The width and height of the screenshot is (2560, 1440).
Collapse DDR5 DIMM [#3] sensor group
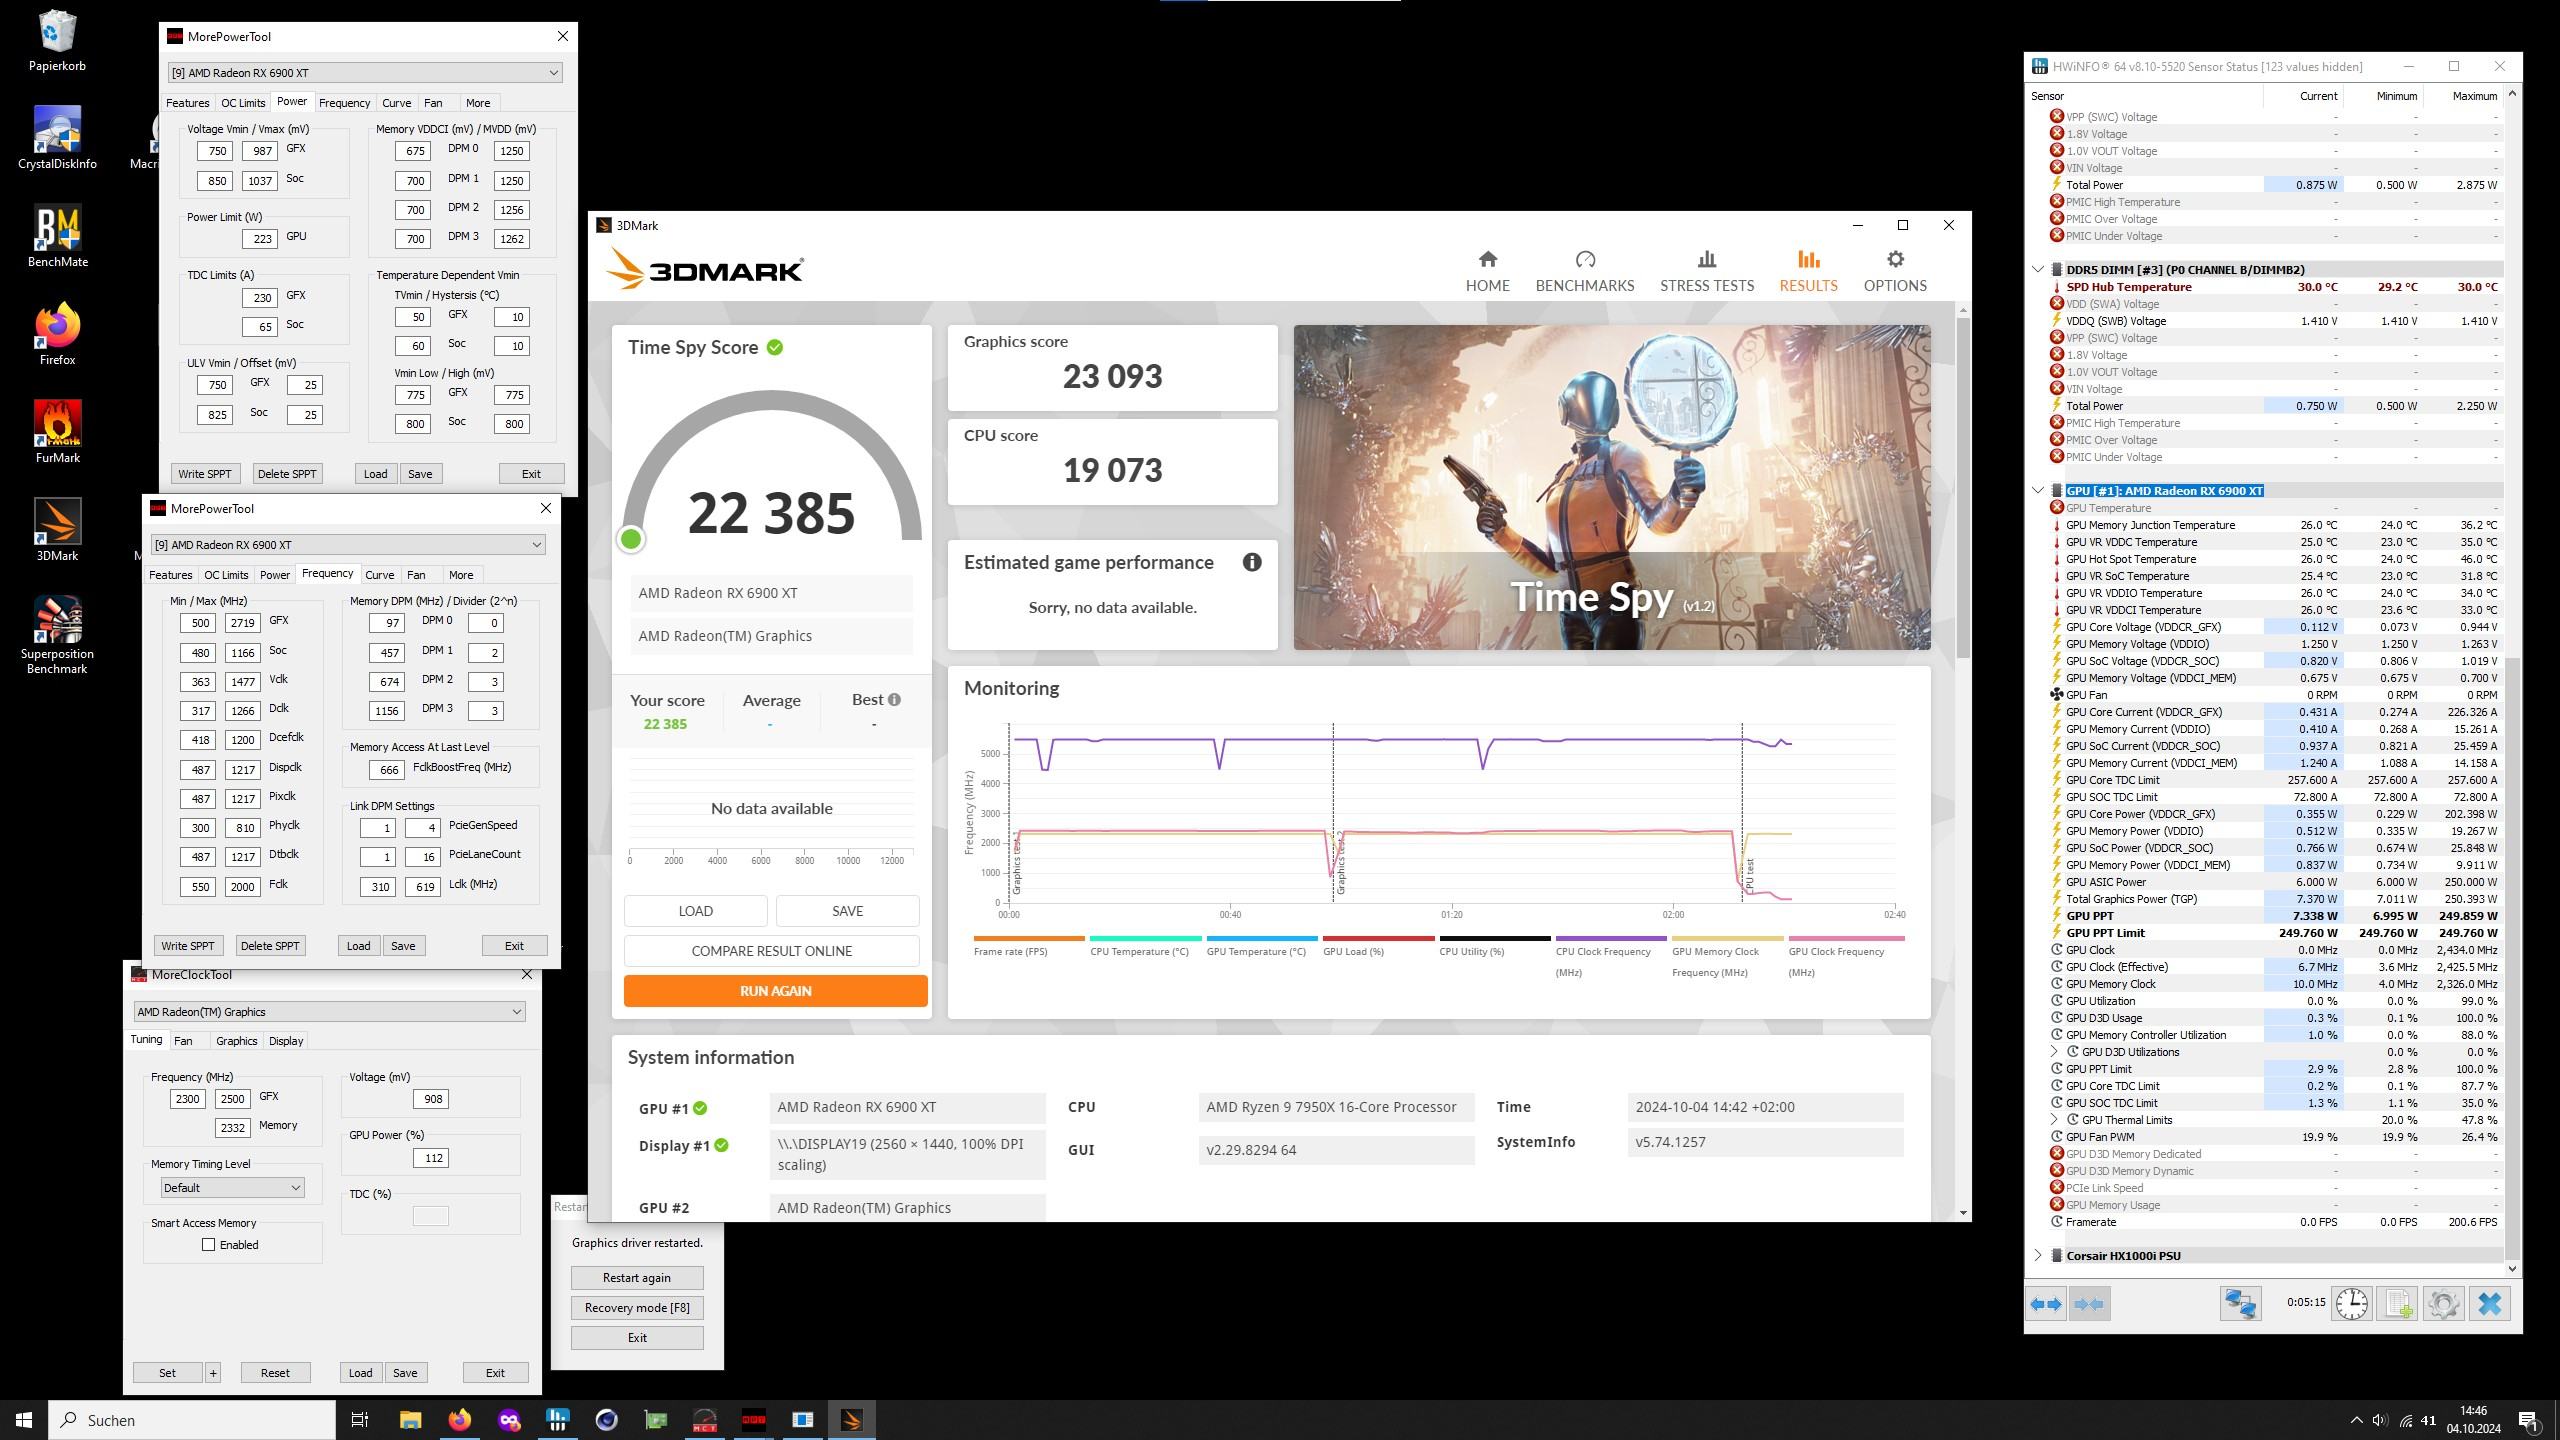point(2038,270)
